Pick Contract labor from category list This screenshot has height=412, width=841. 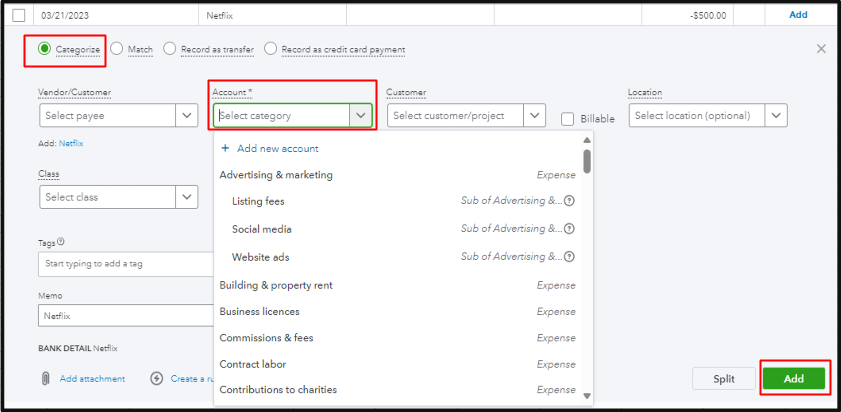coord(252,364)
